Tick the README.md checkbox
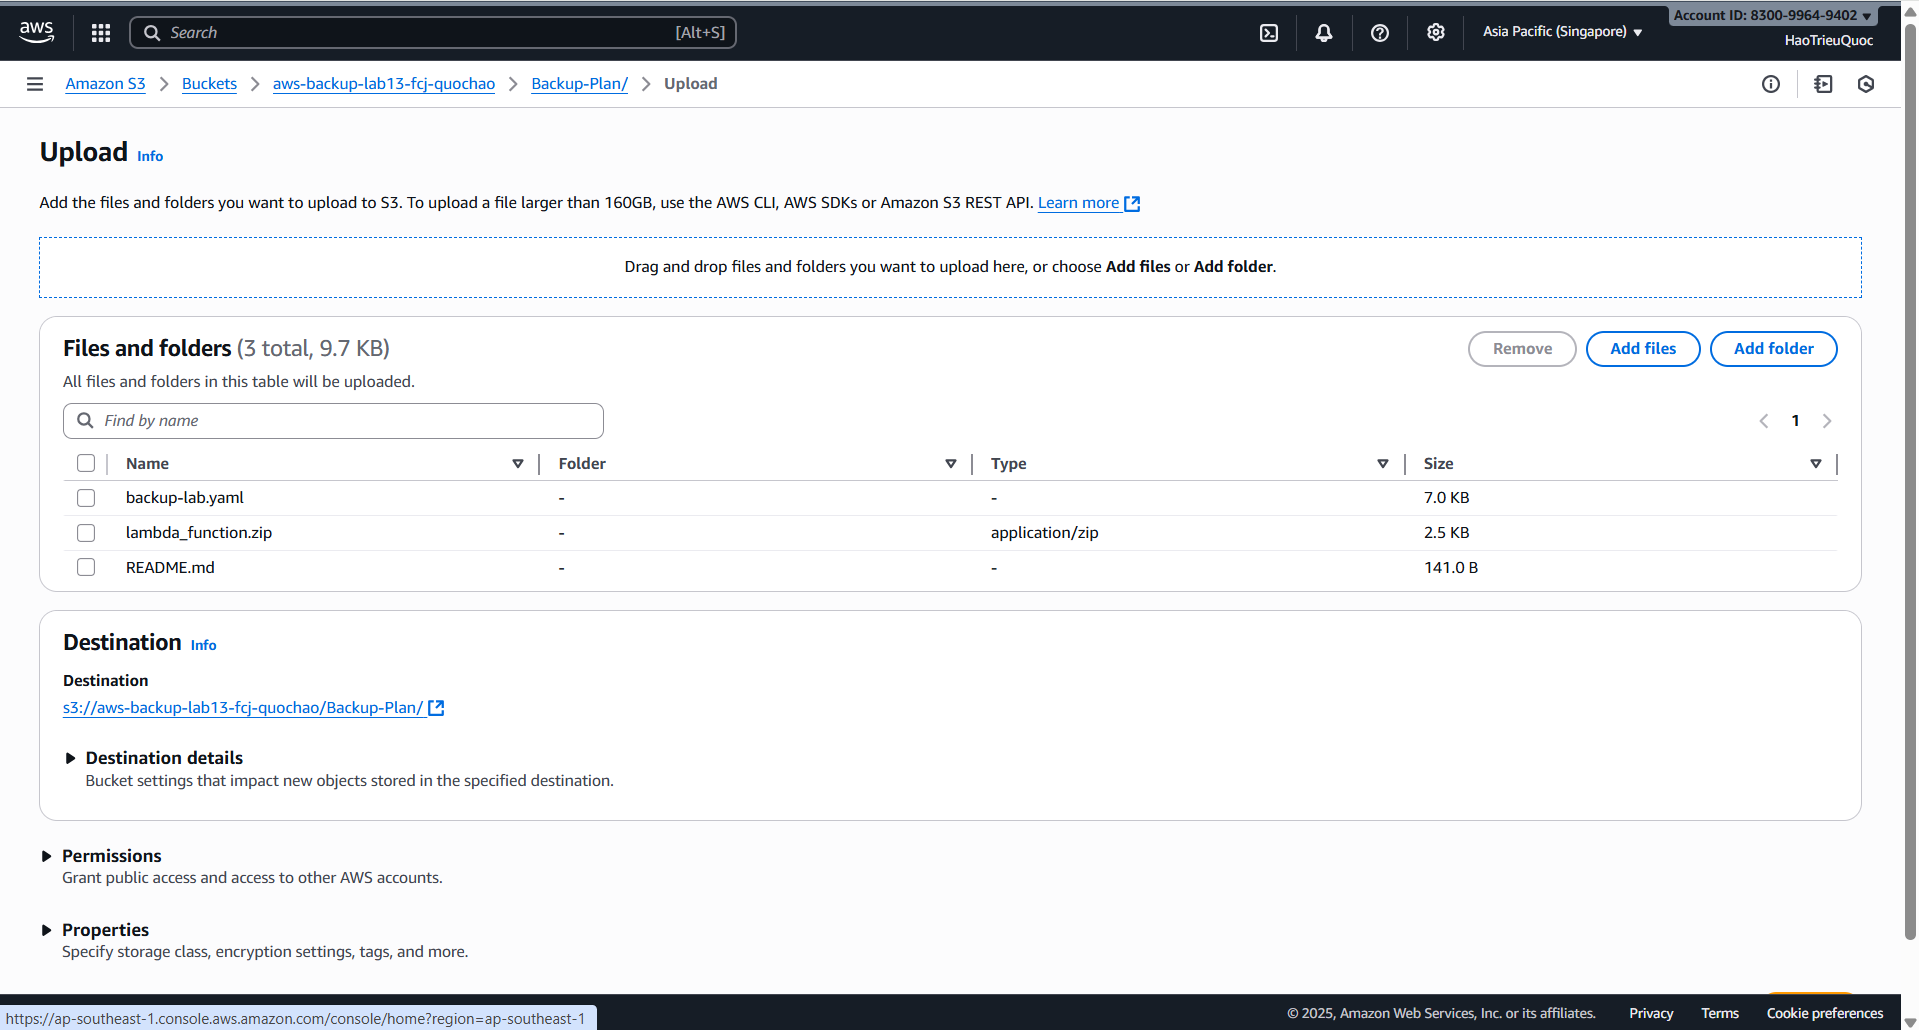 pos(86,568)
